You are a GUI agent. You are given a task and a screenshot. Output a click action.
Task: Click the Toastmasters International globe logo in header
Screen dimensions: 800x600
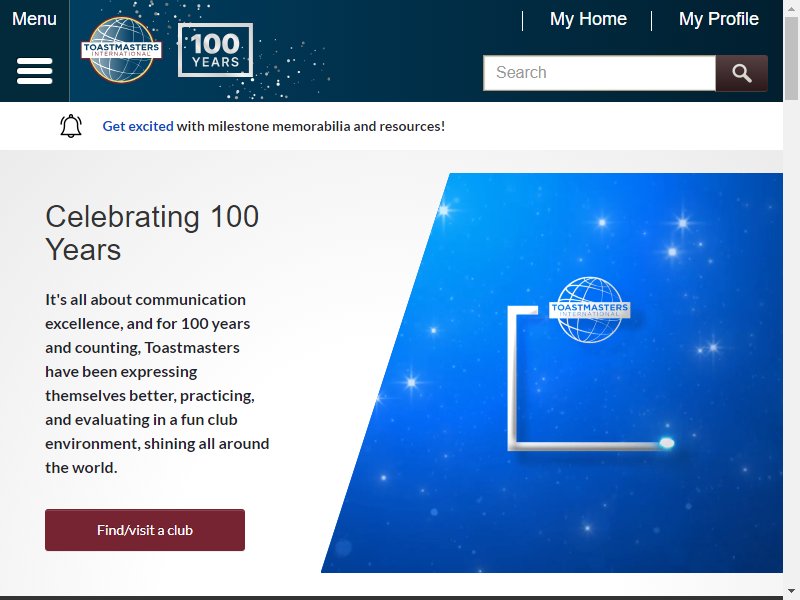[121, 50]
